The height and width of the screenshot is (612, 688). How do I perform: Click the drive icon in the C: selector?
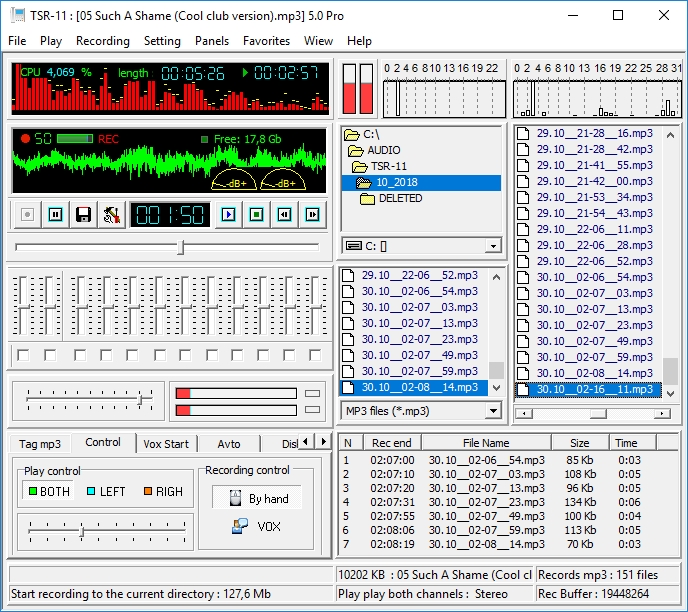click(x=353, y=246)
